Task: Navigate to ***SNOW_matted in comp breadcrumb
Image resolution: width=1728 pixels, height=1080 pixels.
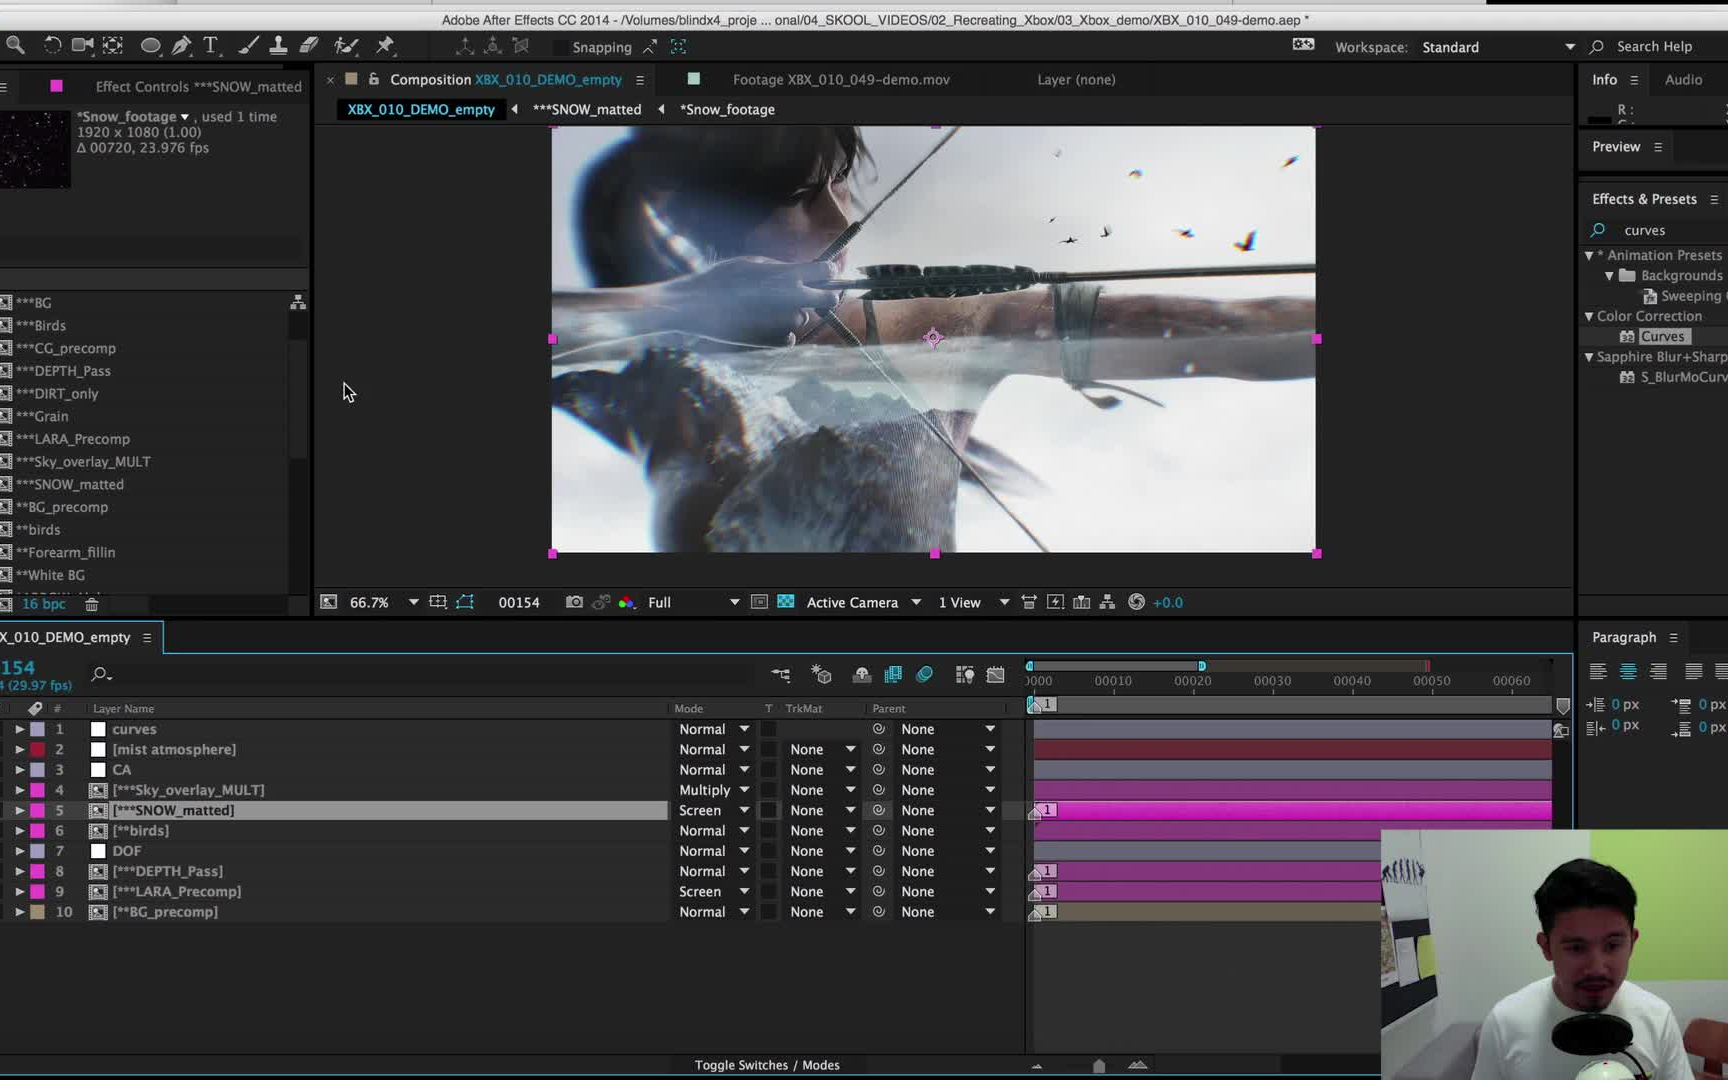Action: [x=587, y=109]
